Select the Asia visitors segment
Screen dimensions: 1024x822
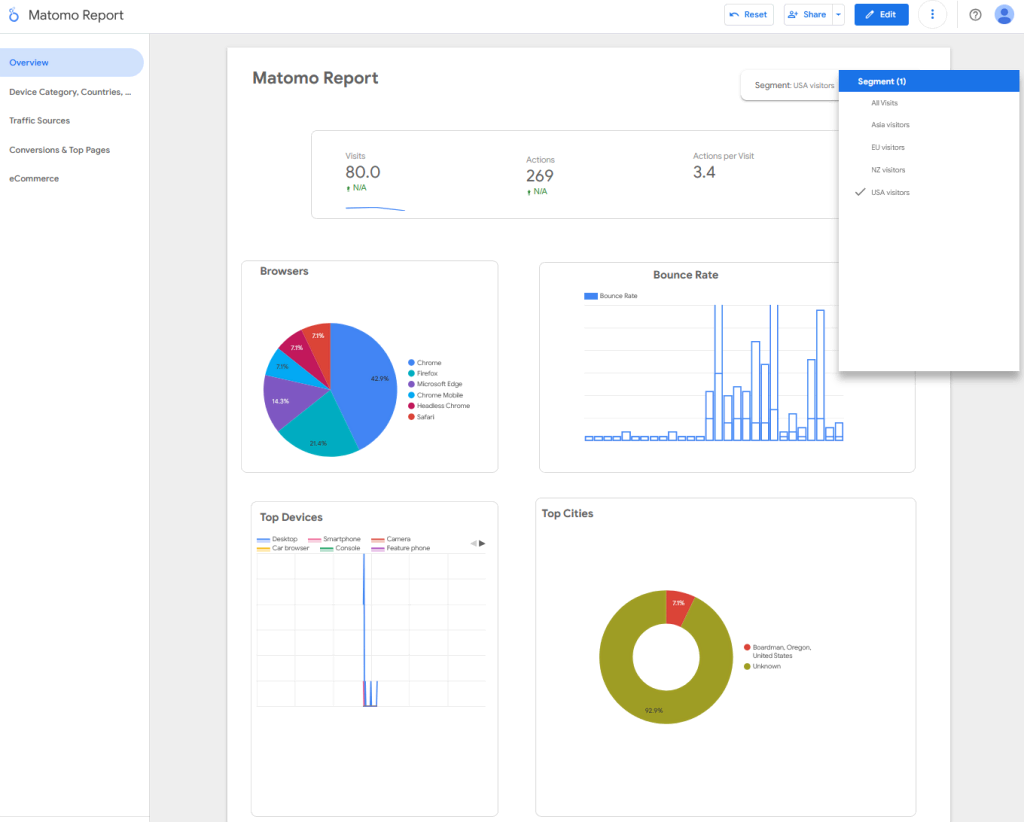[x=890, y=124]
